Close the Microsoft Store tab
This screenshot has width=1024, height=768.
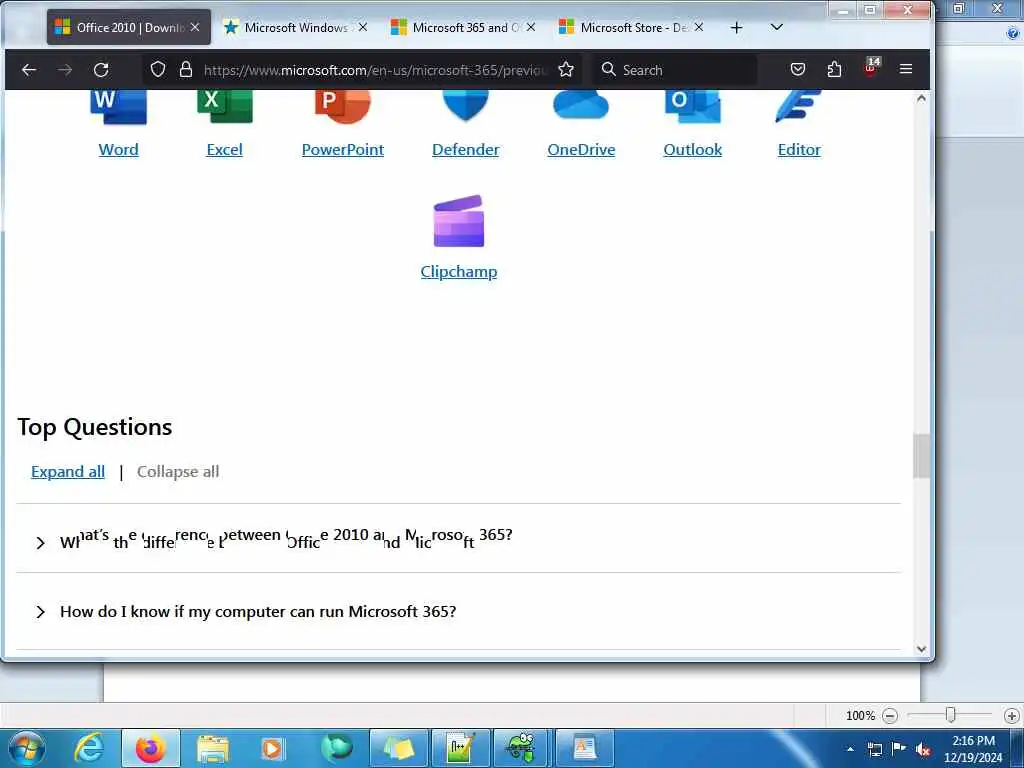(699, 27)
